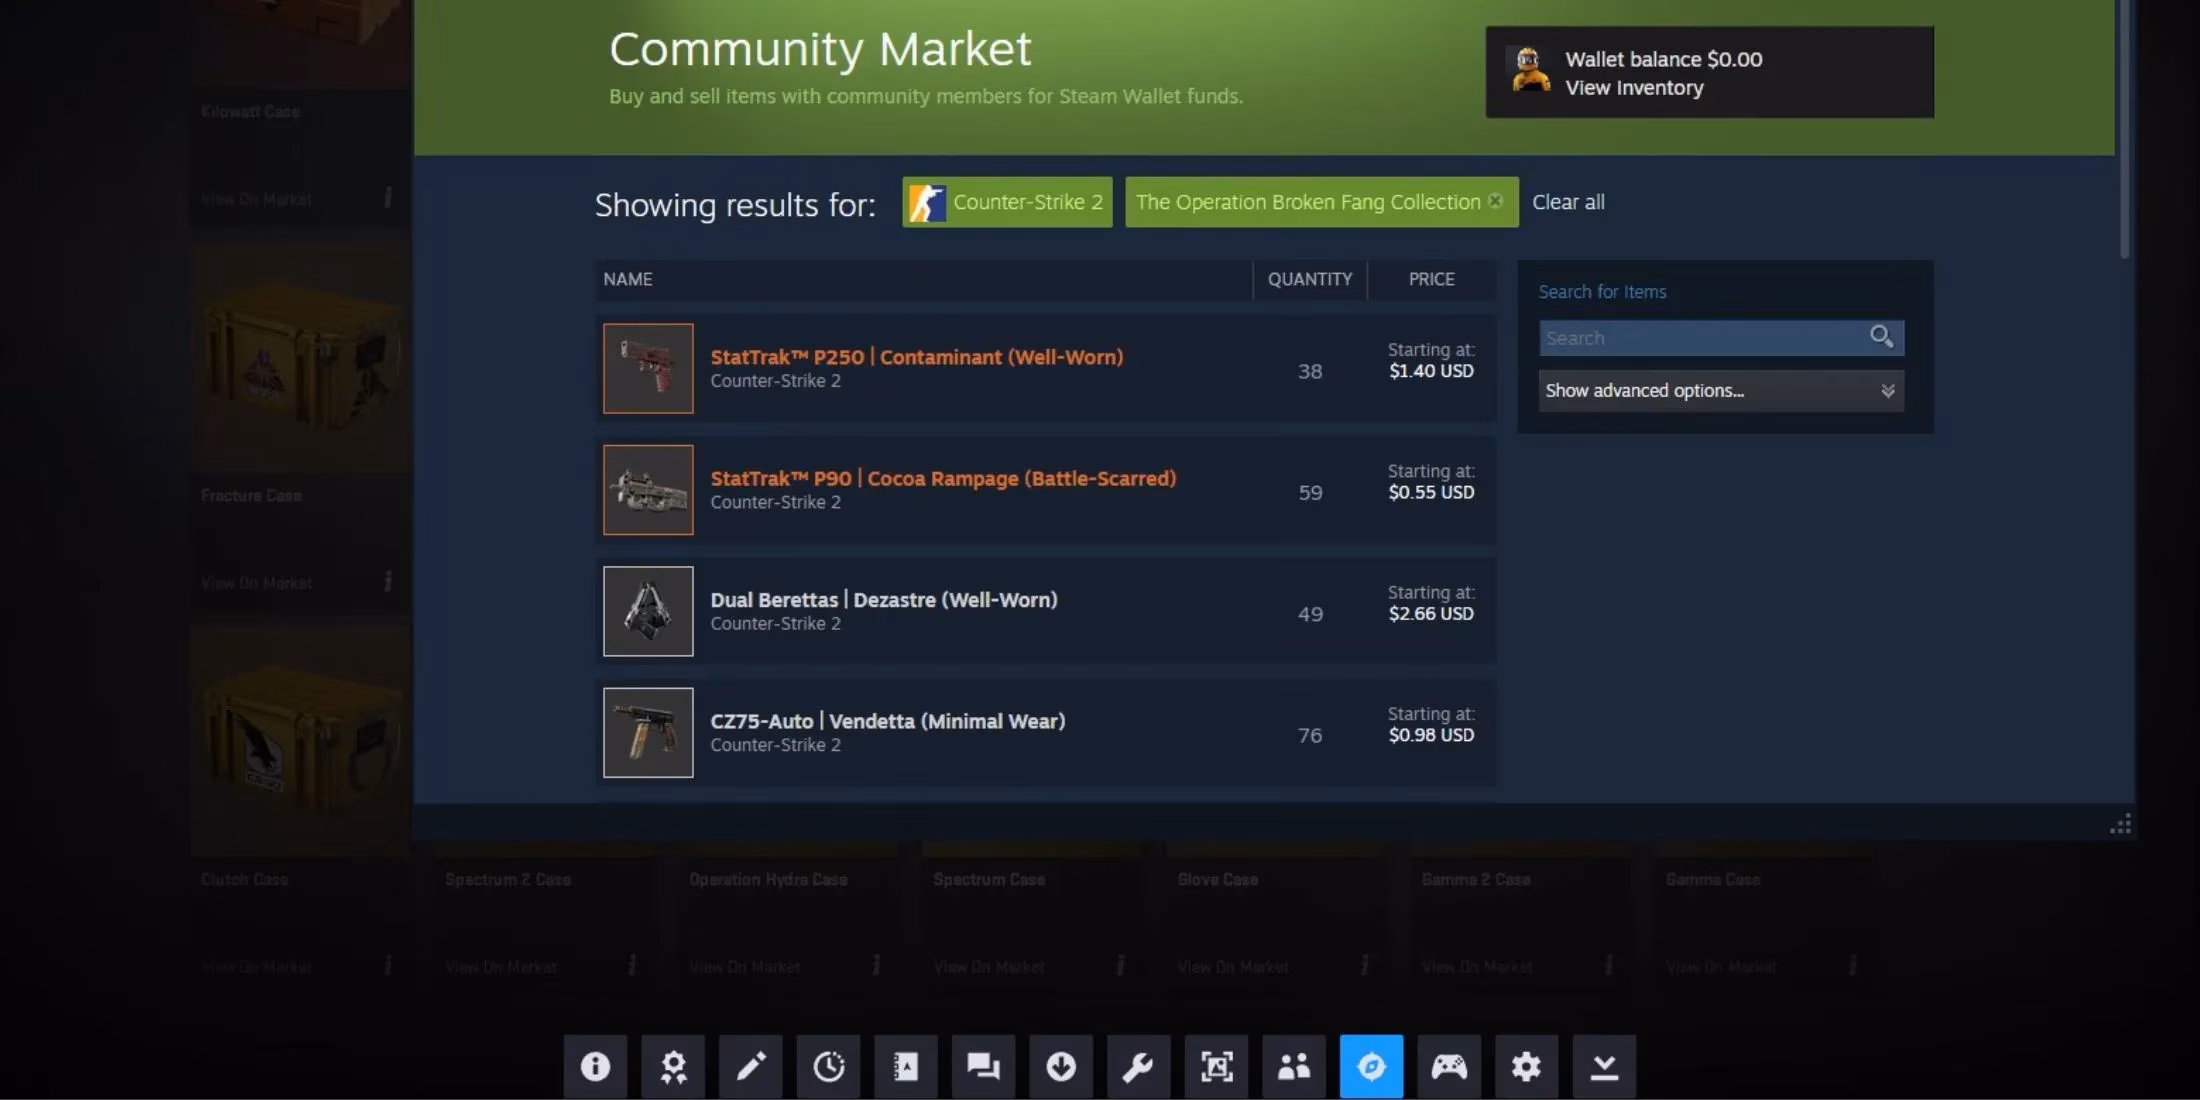Click the Clutch Case image in background
Image resolution: width=2200 pixels, height=1100 pixels.
click(x=300, y=742)
